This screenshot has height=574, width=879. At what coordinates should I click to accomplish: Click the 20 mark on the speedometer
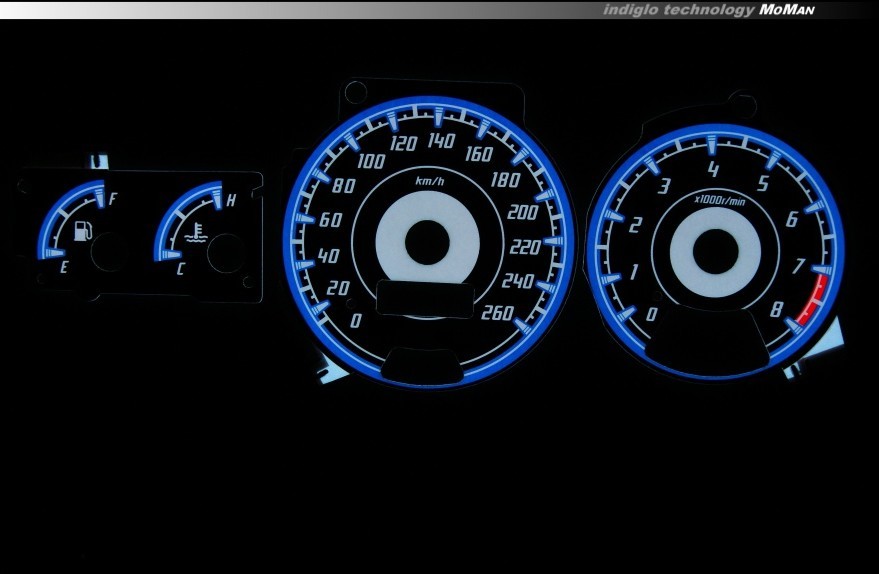[x=338, y=289]
